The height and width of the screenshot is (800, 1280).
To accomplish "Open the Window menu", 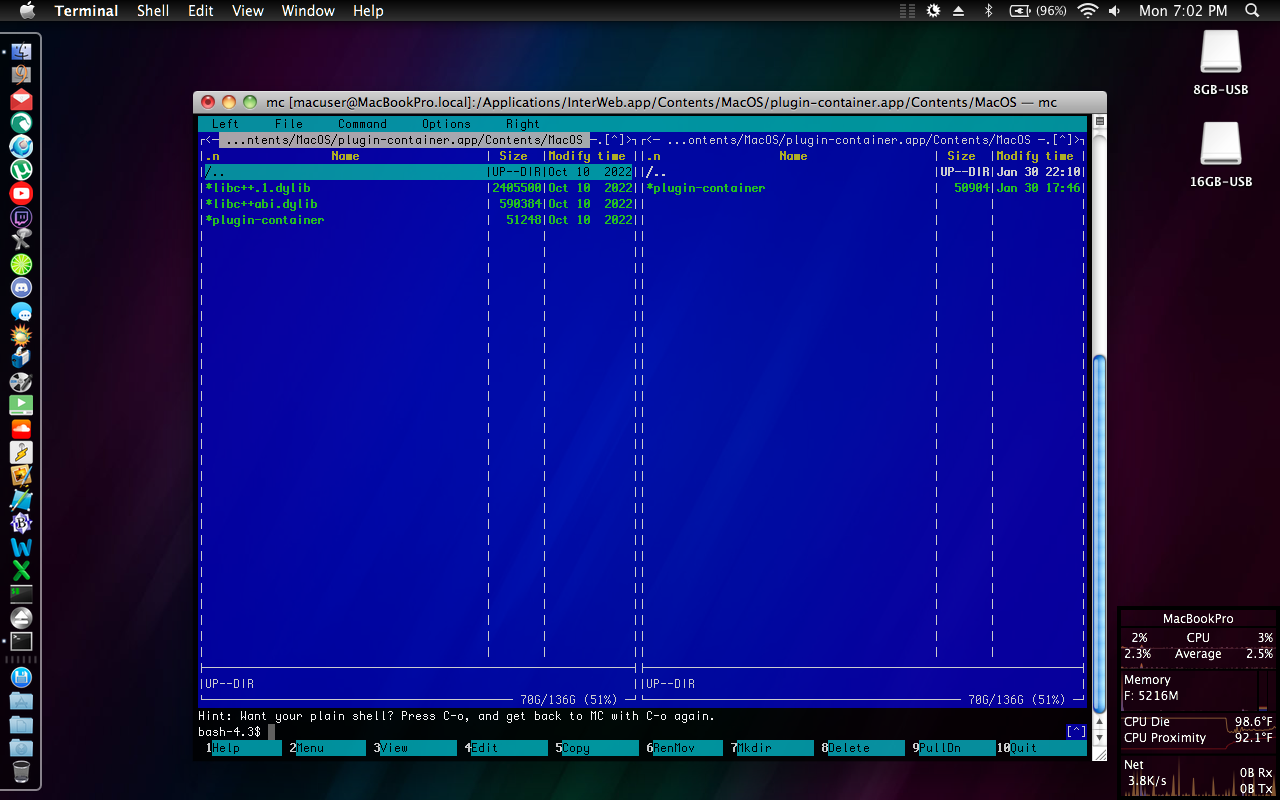I will click(308, 11).
